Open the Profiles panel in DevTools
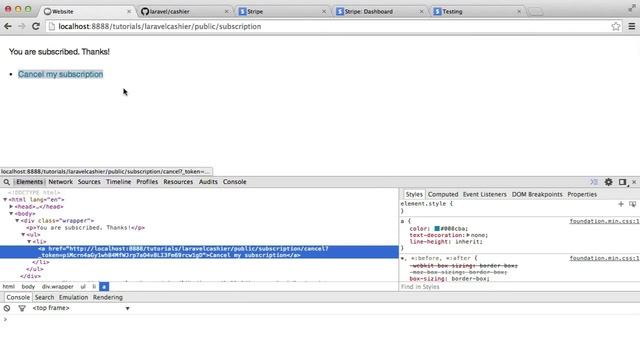Image resolution: width=640 pixels, height=360 pixels. click(147, 182)
